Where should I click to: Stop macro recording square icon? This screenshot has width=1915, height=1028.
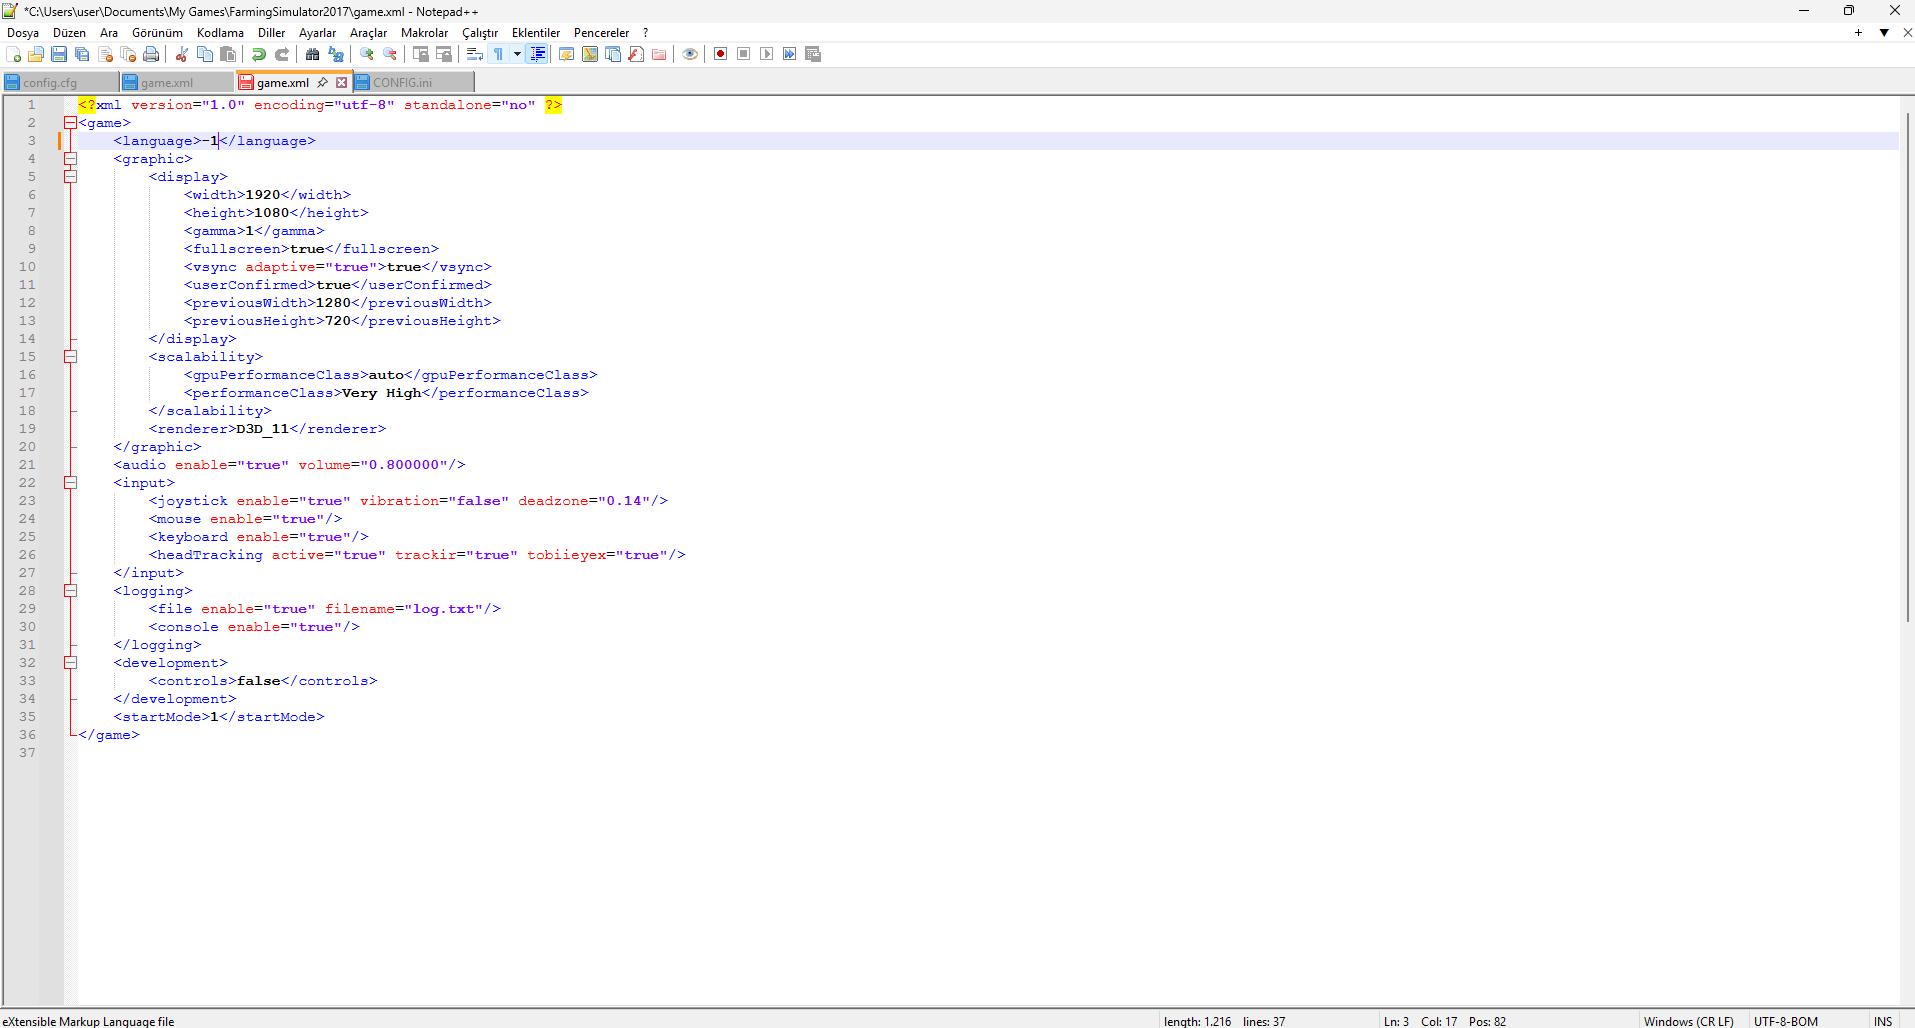click(743, 54)
